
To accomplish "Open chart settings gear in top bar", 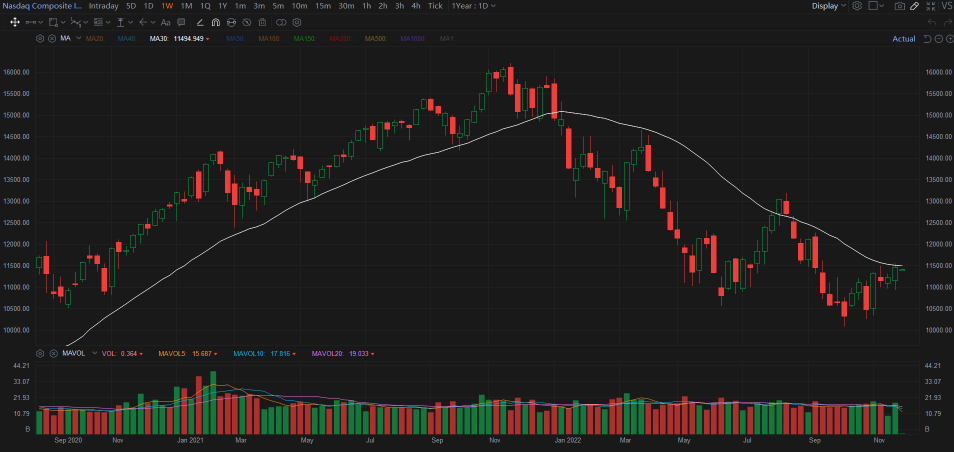I will [x=857, y=5].
